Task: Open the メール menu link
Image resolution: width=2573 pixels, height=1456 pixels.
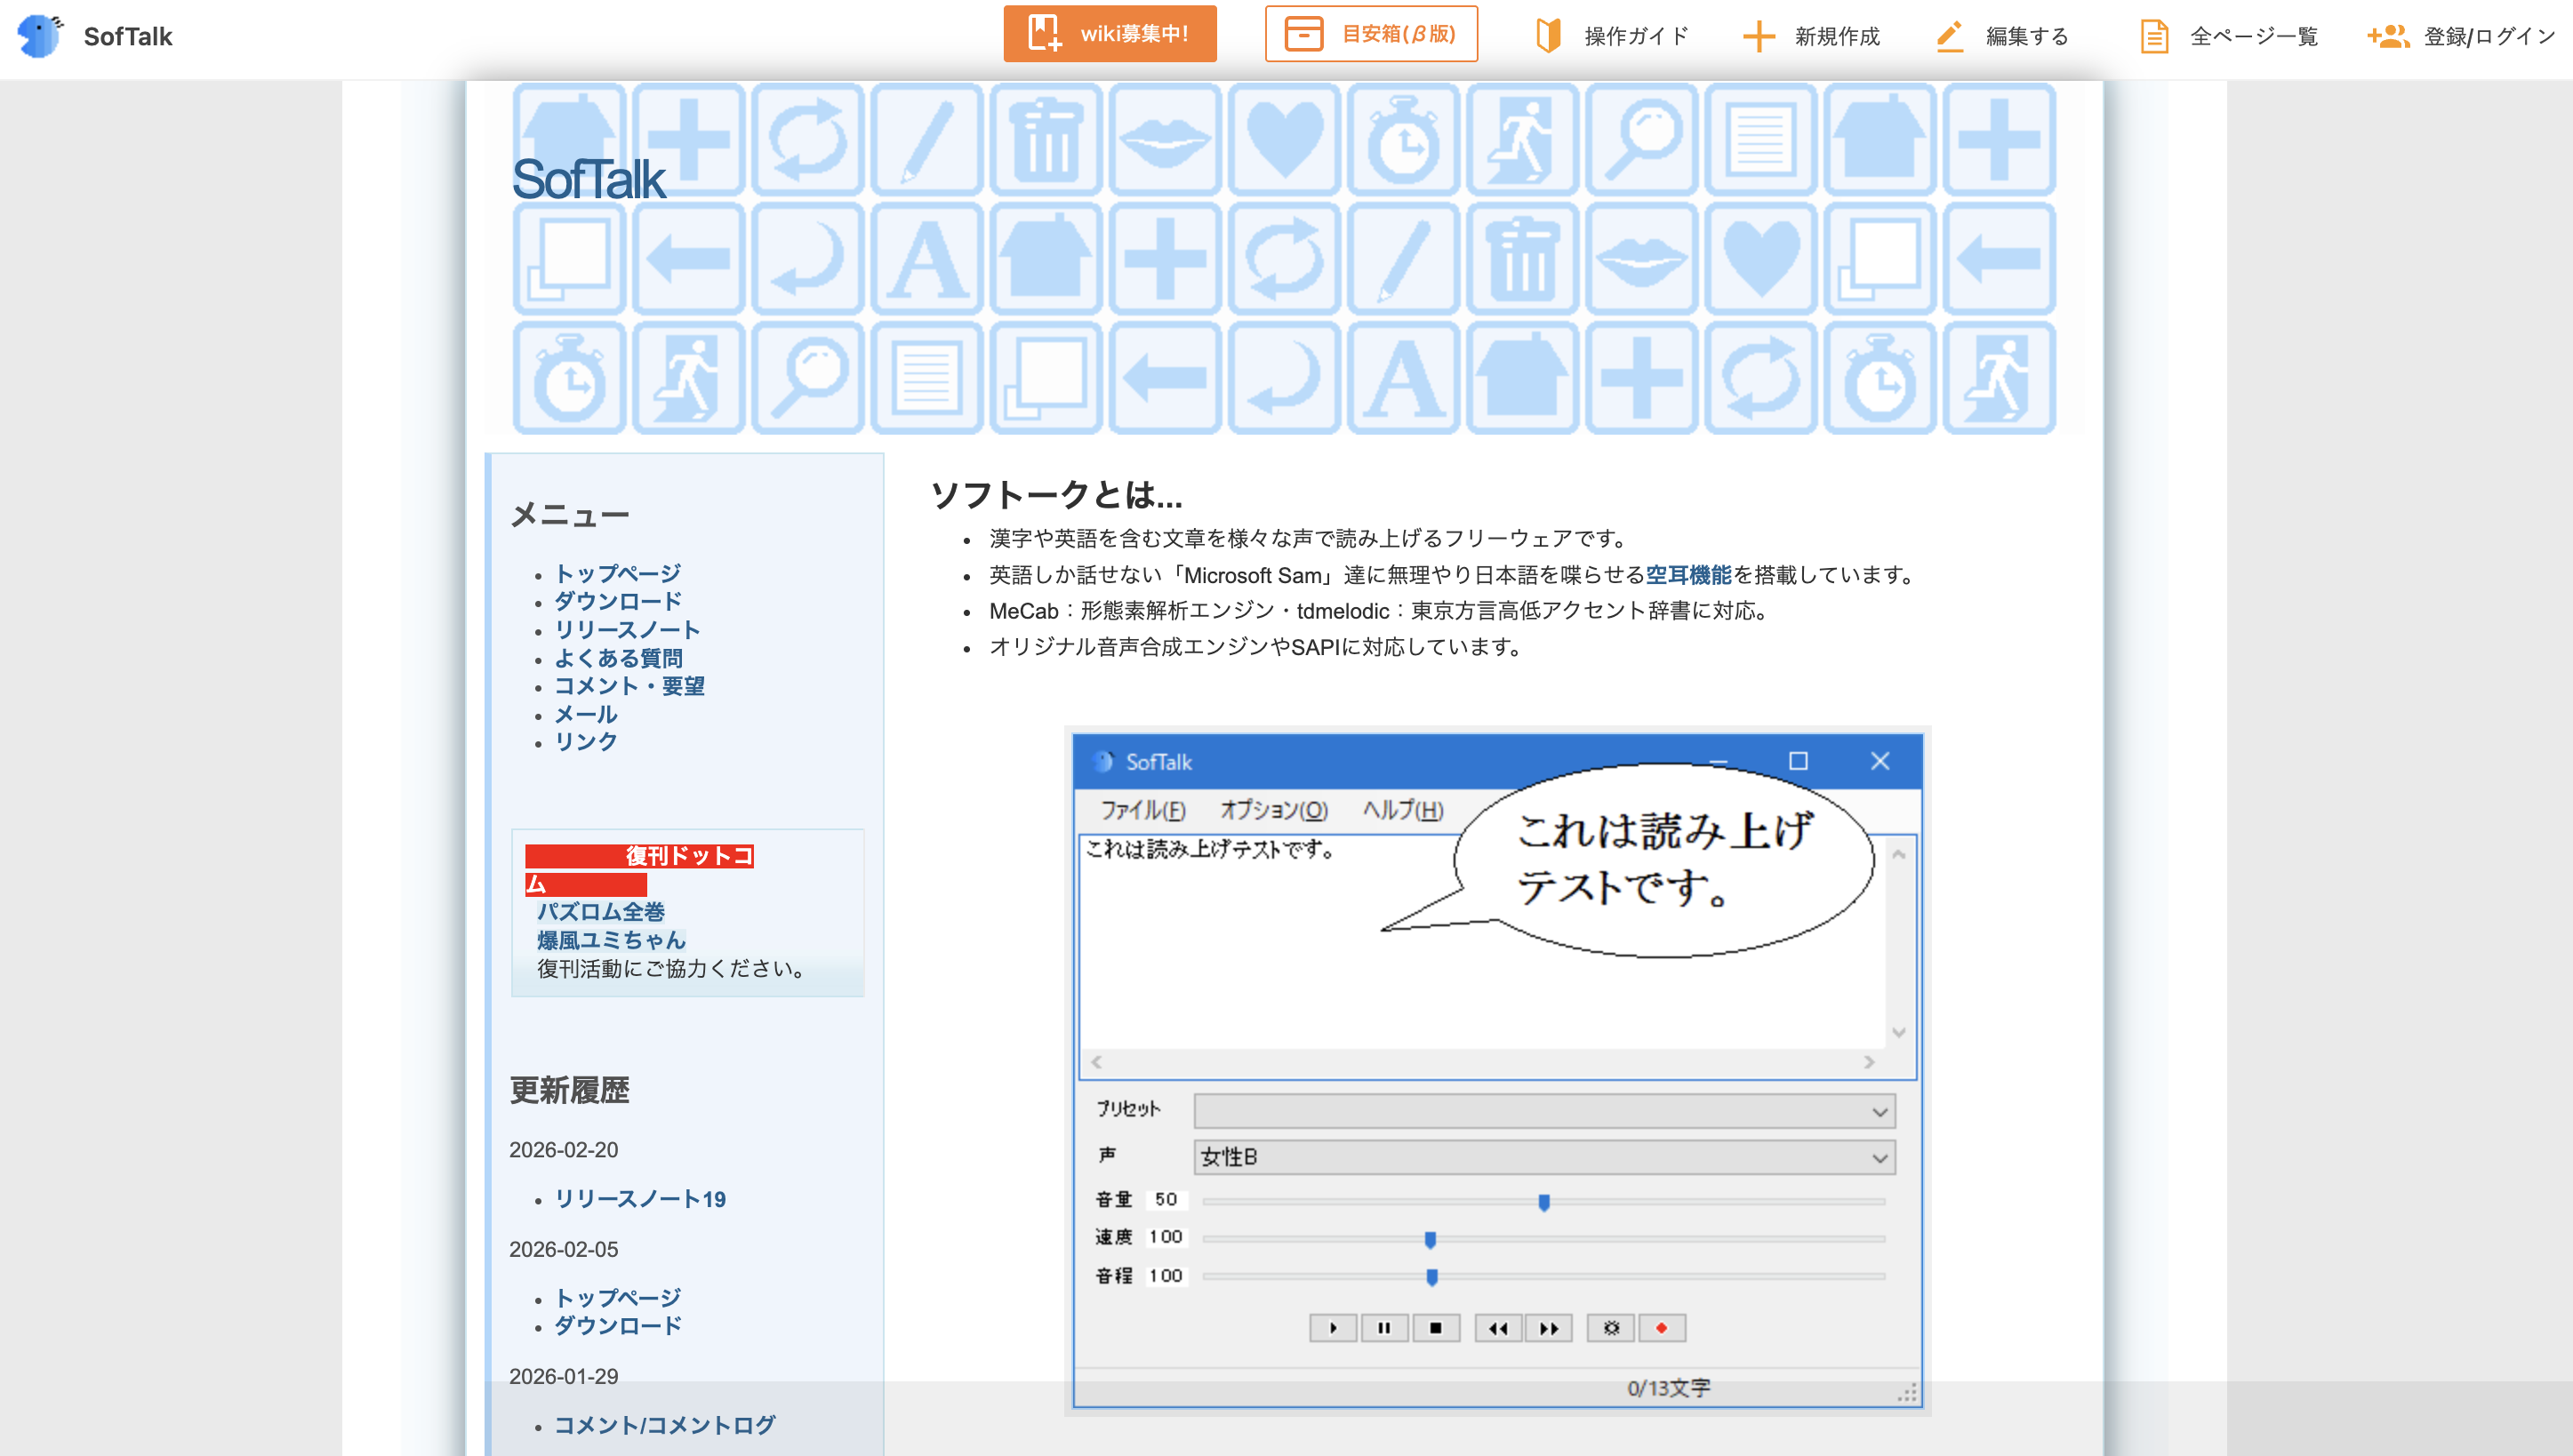Action: coord(586,714)
